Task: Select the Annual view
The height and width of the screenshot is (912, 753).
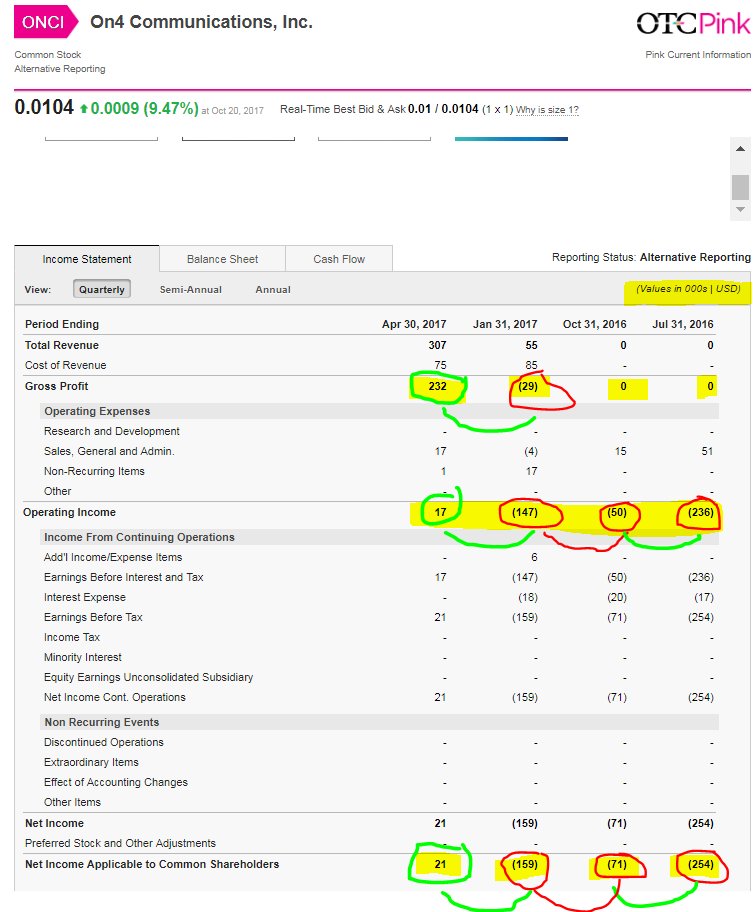Action: point(273,290)
